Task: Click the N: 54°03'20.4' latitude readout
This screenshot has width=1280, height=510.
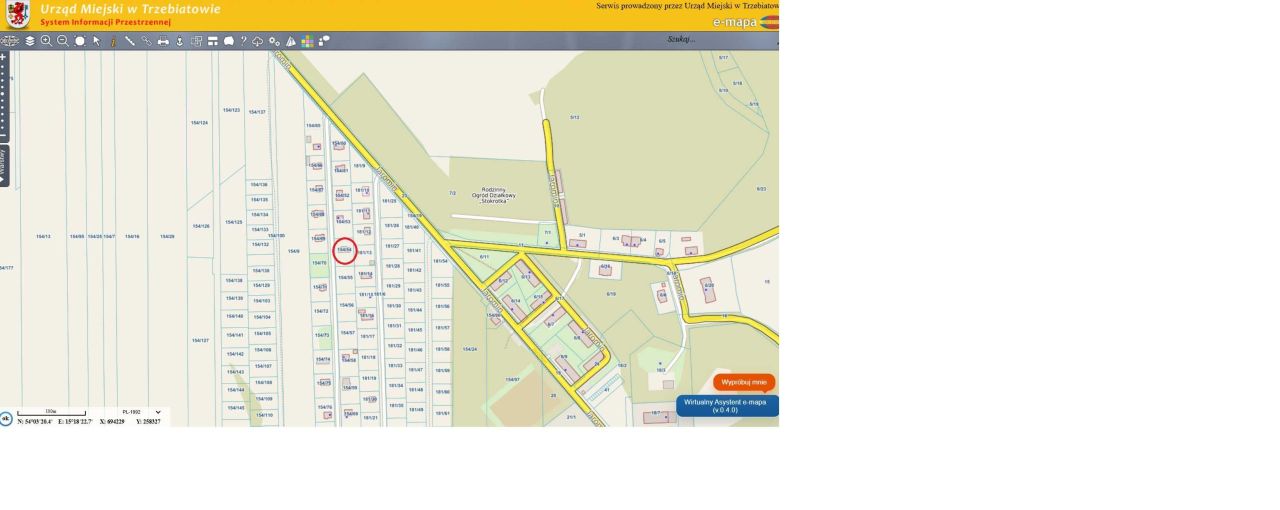Action: 36,422
